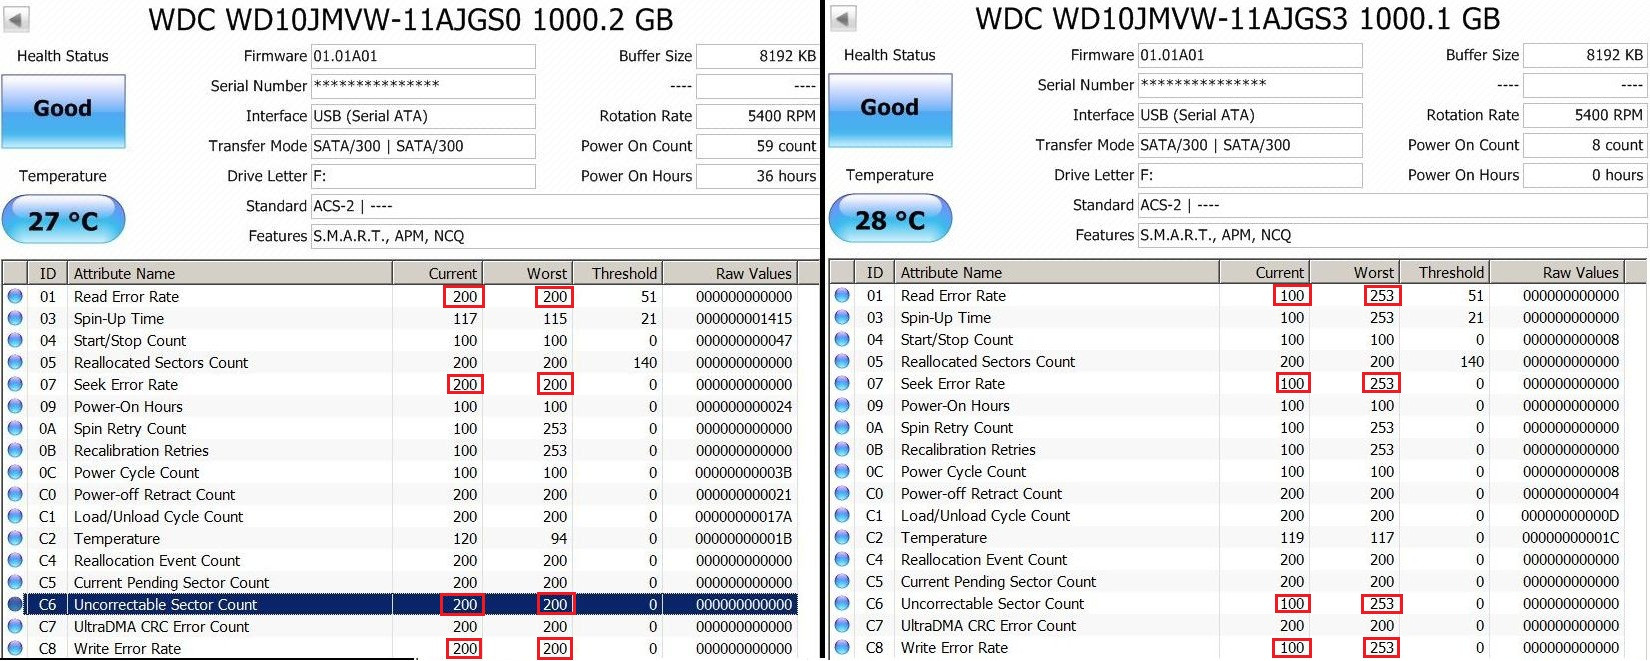Click the back arrow beside WD10JMVW-11AJGS3 title
1650x661 pixels.
coord(843,18)
